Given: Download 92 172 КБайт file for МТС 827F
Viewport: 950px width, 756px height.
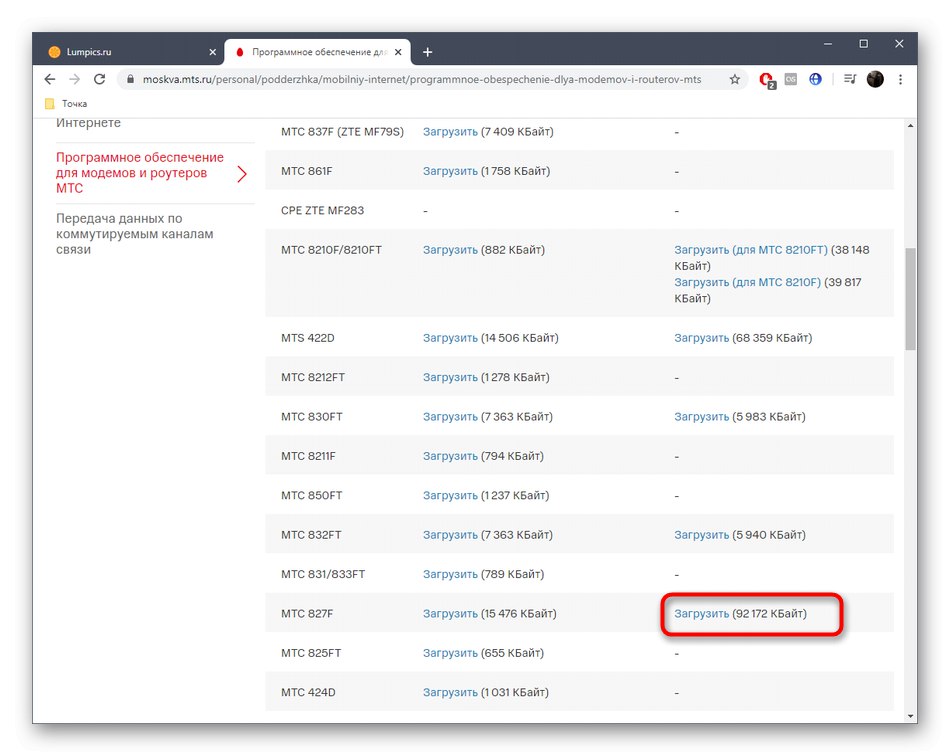Looking at the screenshot, I should (702, 614).
